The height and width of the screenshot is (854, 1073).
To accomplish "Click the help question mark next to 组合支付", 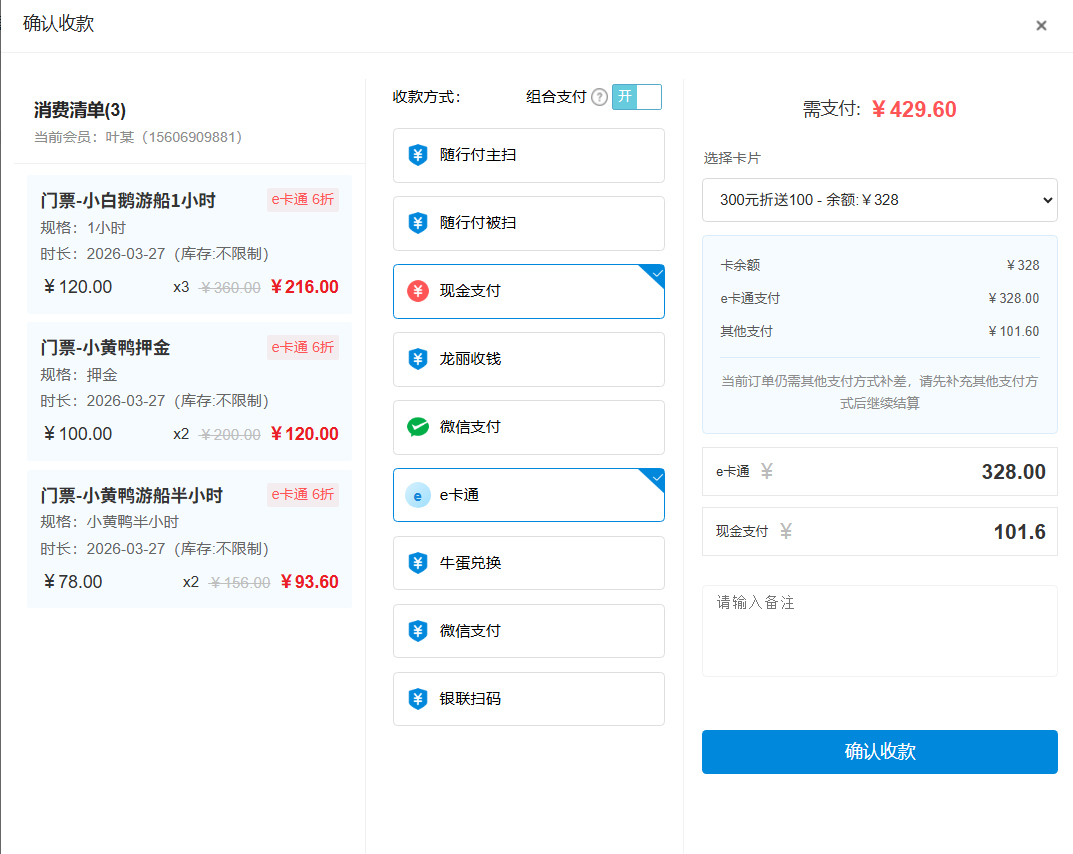I will (599, 97).
